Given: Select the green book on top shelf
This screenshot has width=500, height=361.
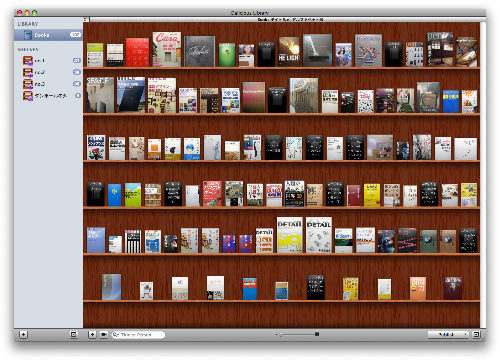Looking at the screenshot, I should click(227, 55).
